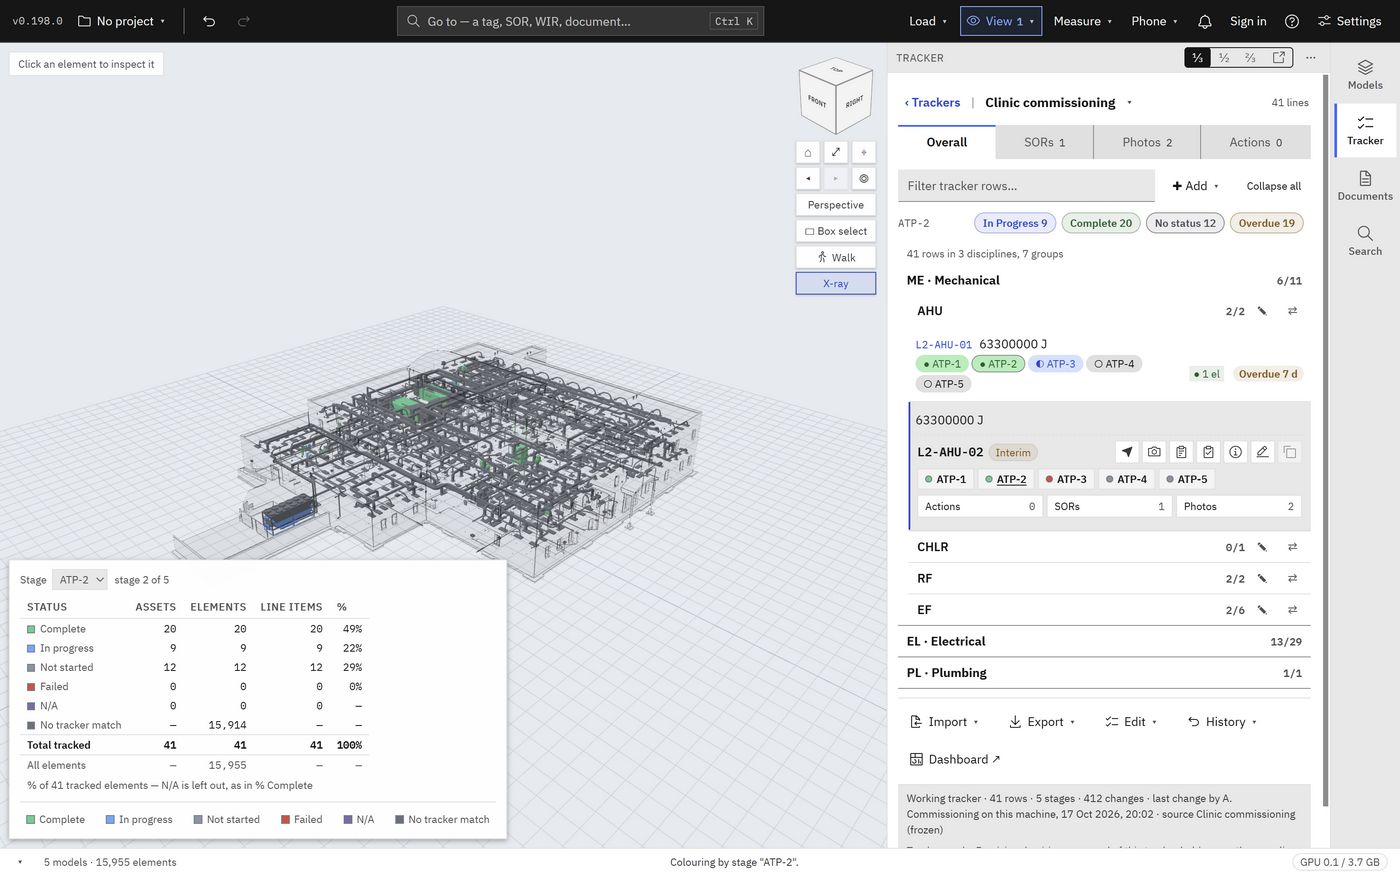Click the undo arrow in top bar

point(209,21)
